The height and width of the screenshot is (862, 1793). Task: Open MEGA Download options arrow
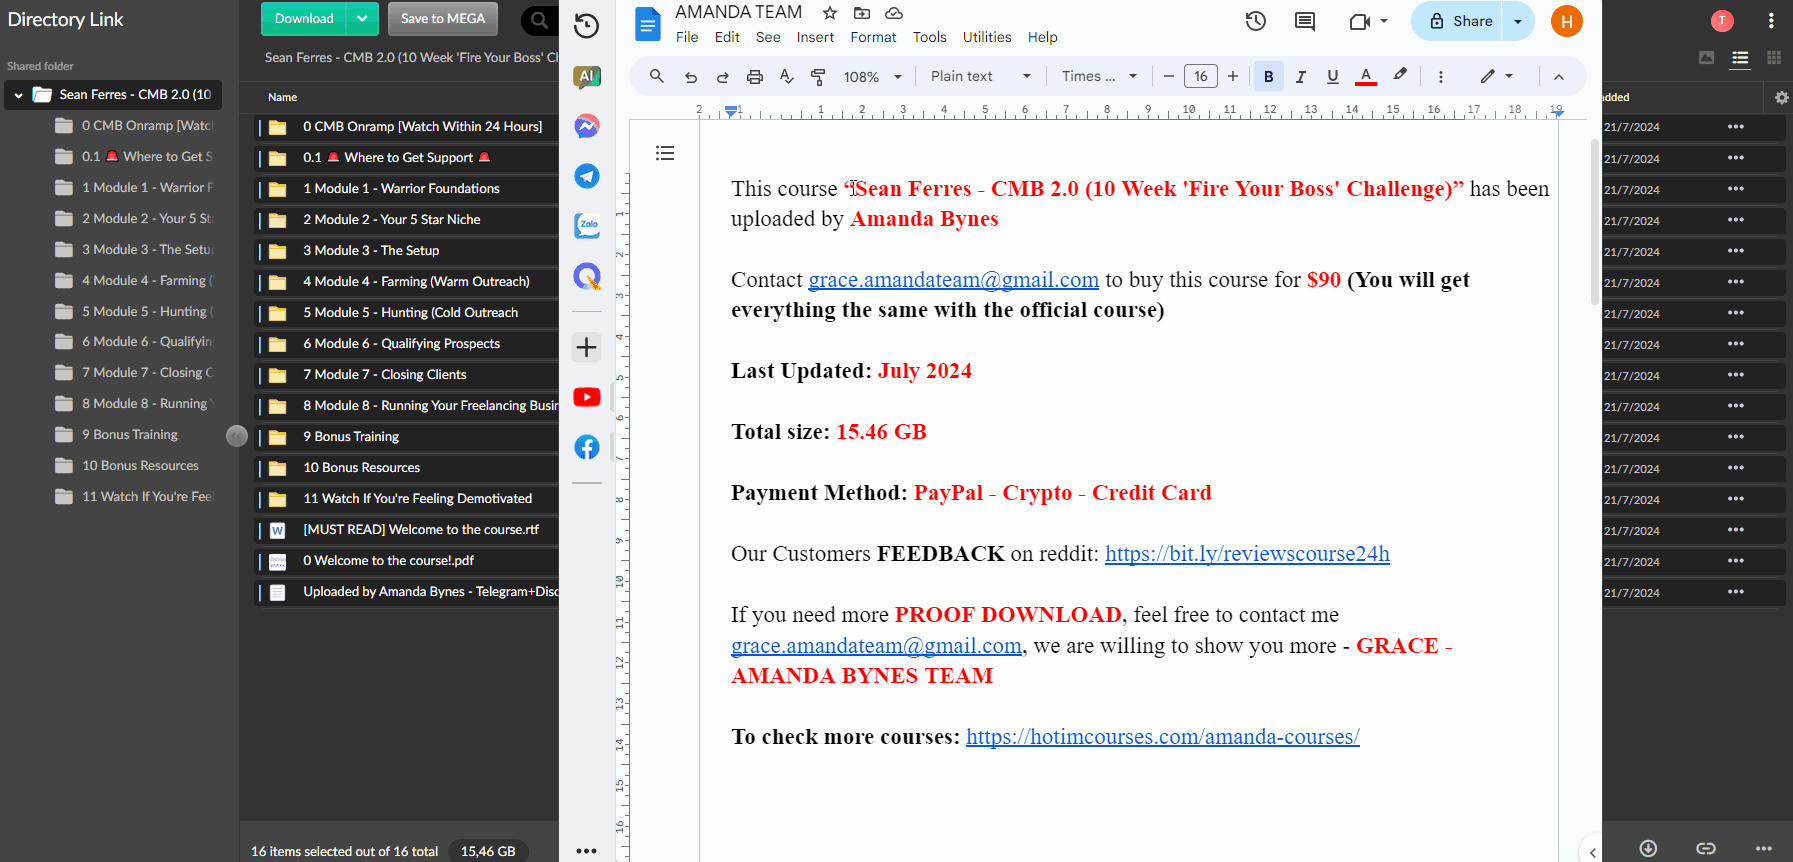click(x=362, y=18)
